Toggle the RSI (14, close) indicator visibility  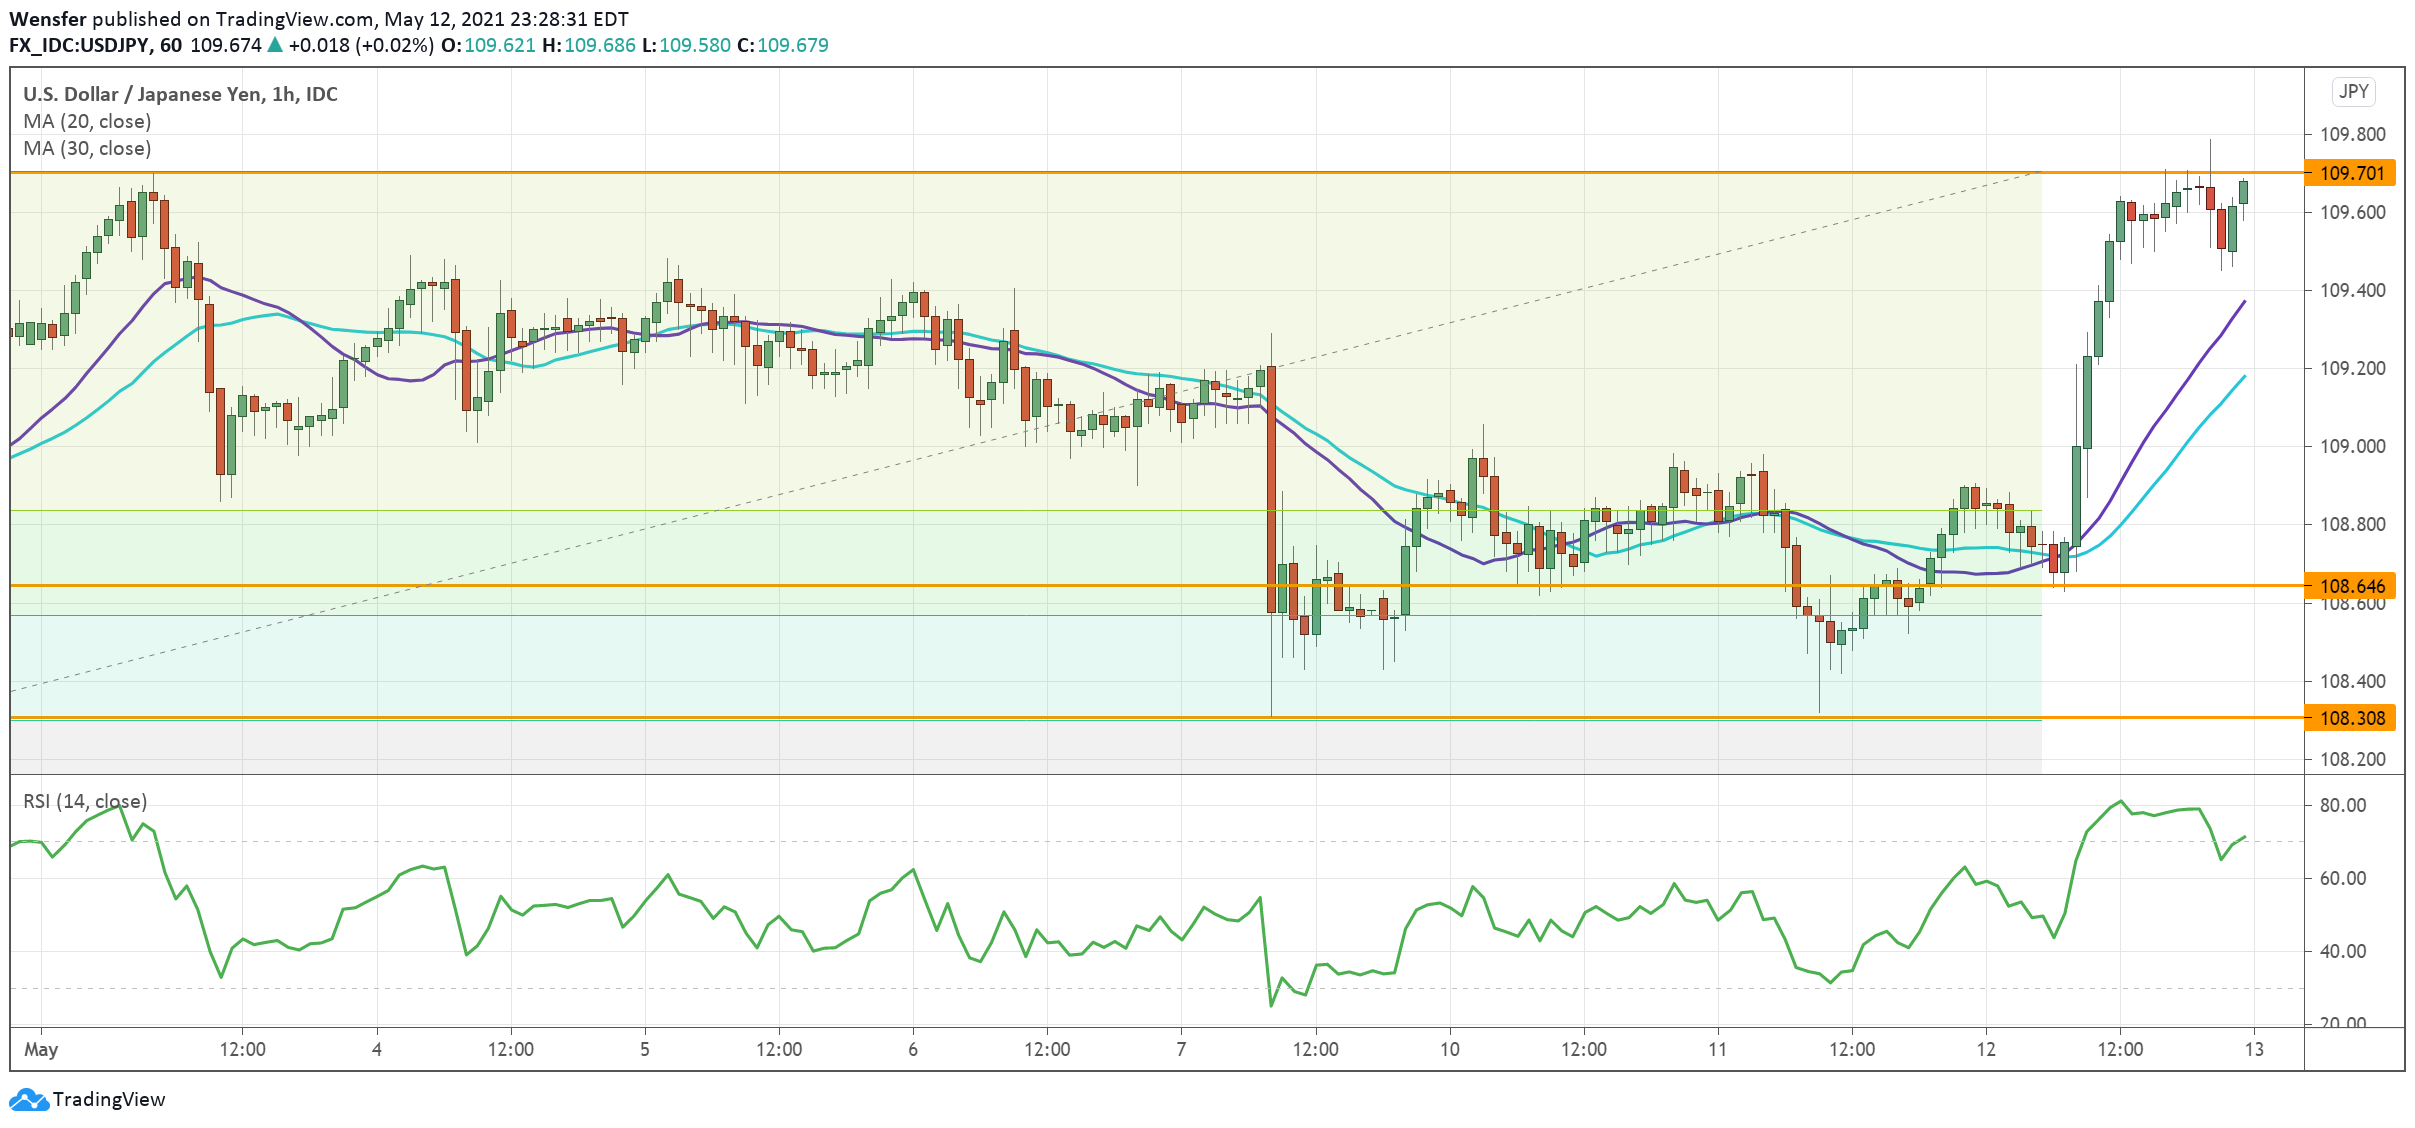pos(85,801)
